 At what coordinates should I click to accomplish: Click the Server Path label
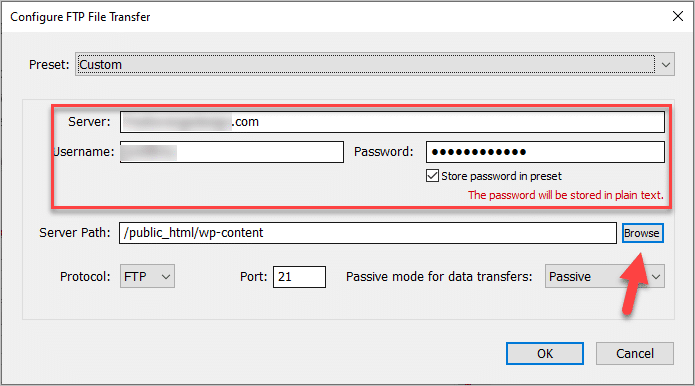click(74, 233)
